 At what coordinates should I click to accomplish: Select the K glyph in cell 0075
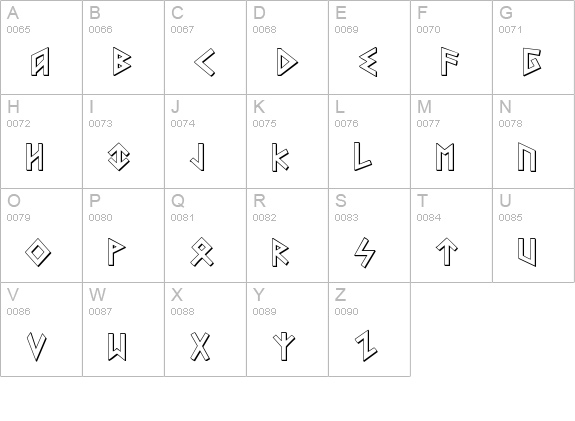(281, 157)
